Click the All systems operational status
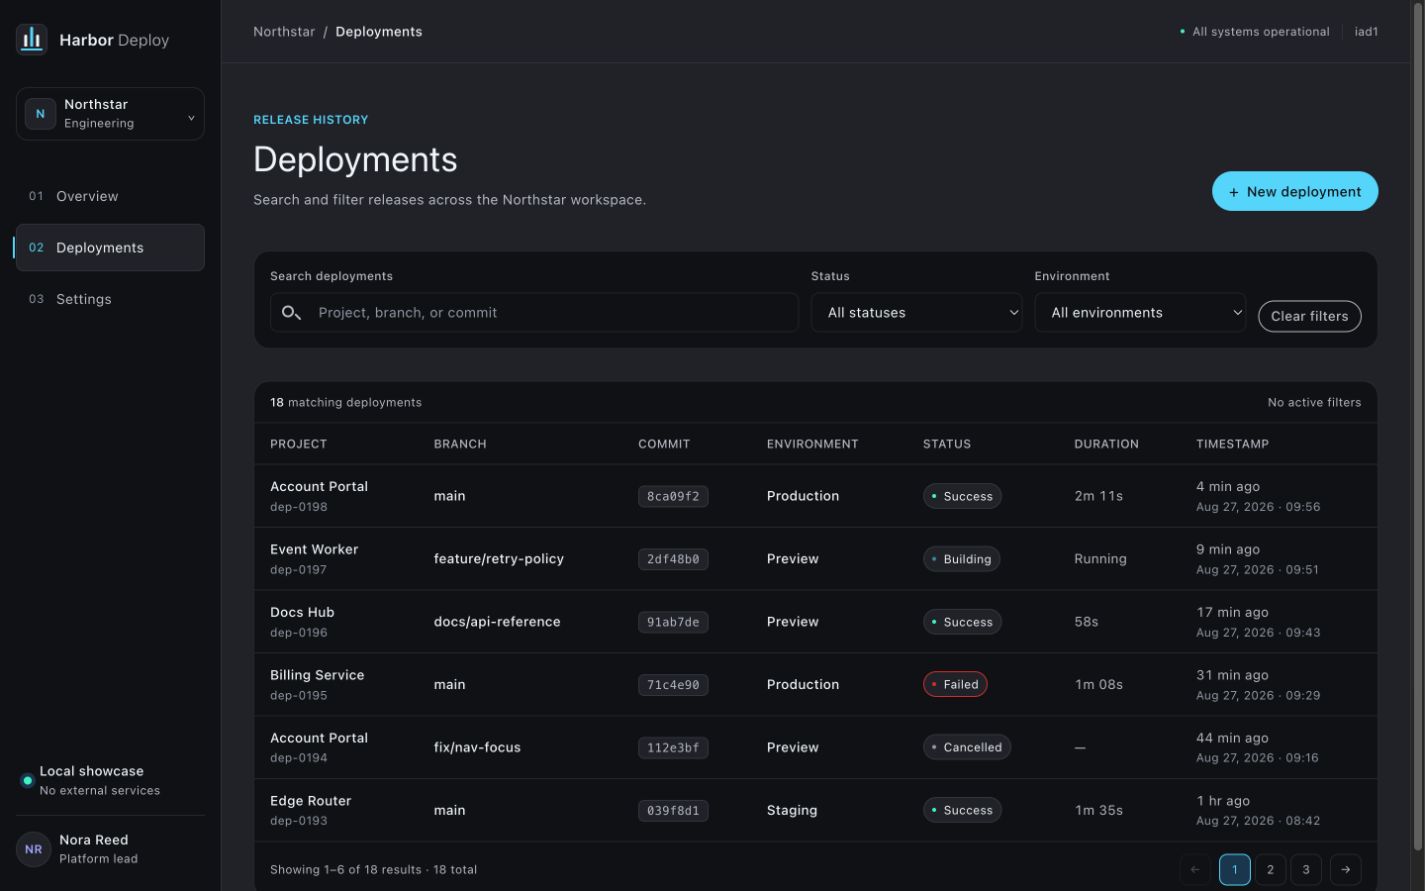1425x891 pixels. point(1255,32)
